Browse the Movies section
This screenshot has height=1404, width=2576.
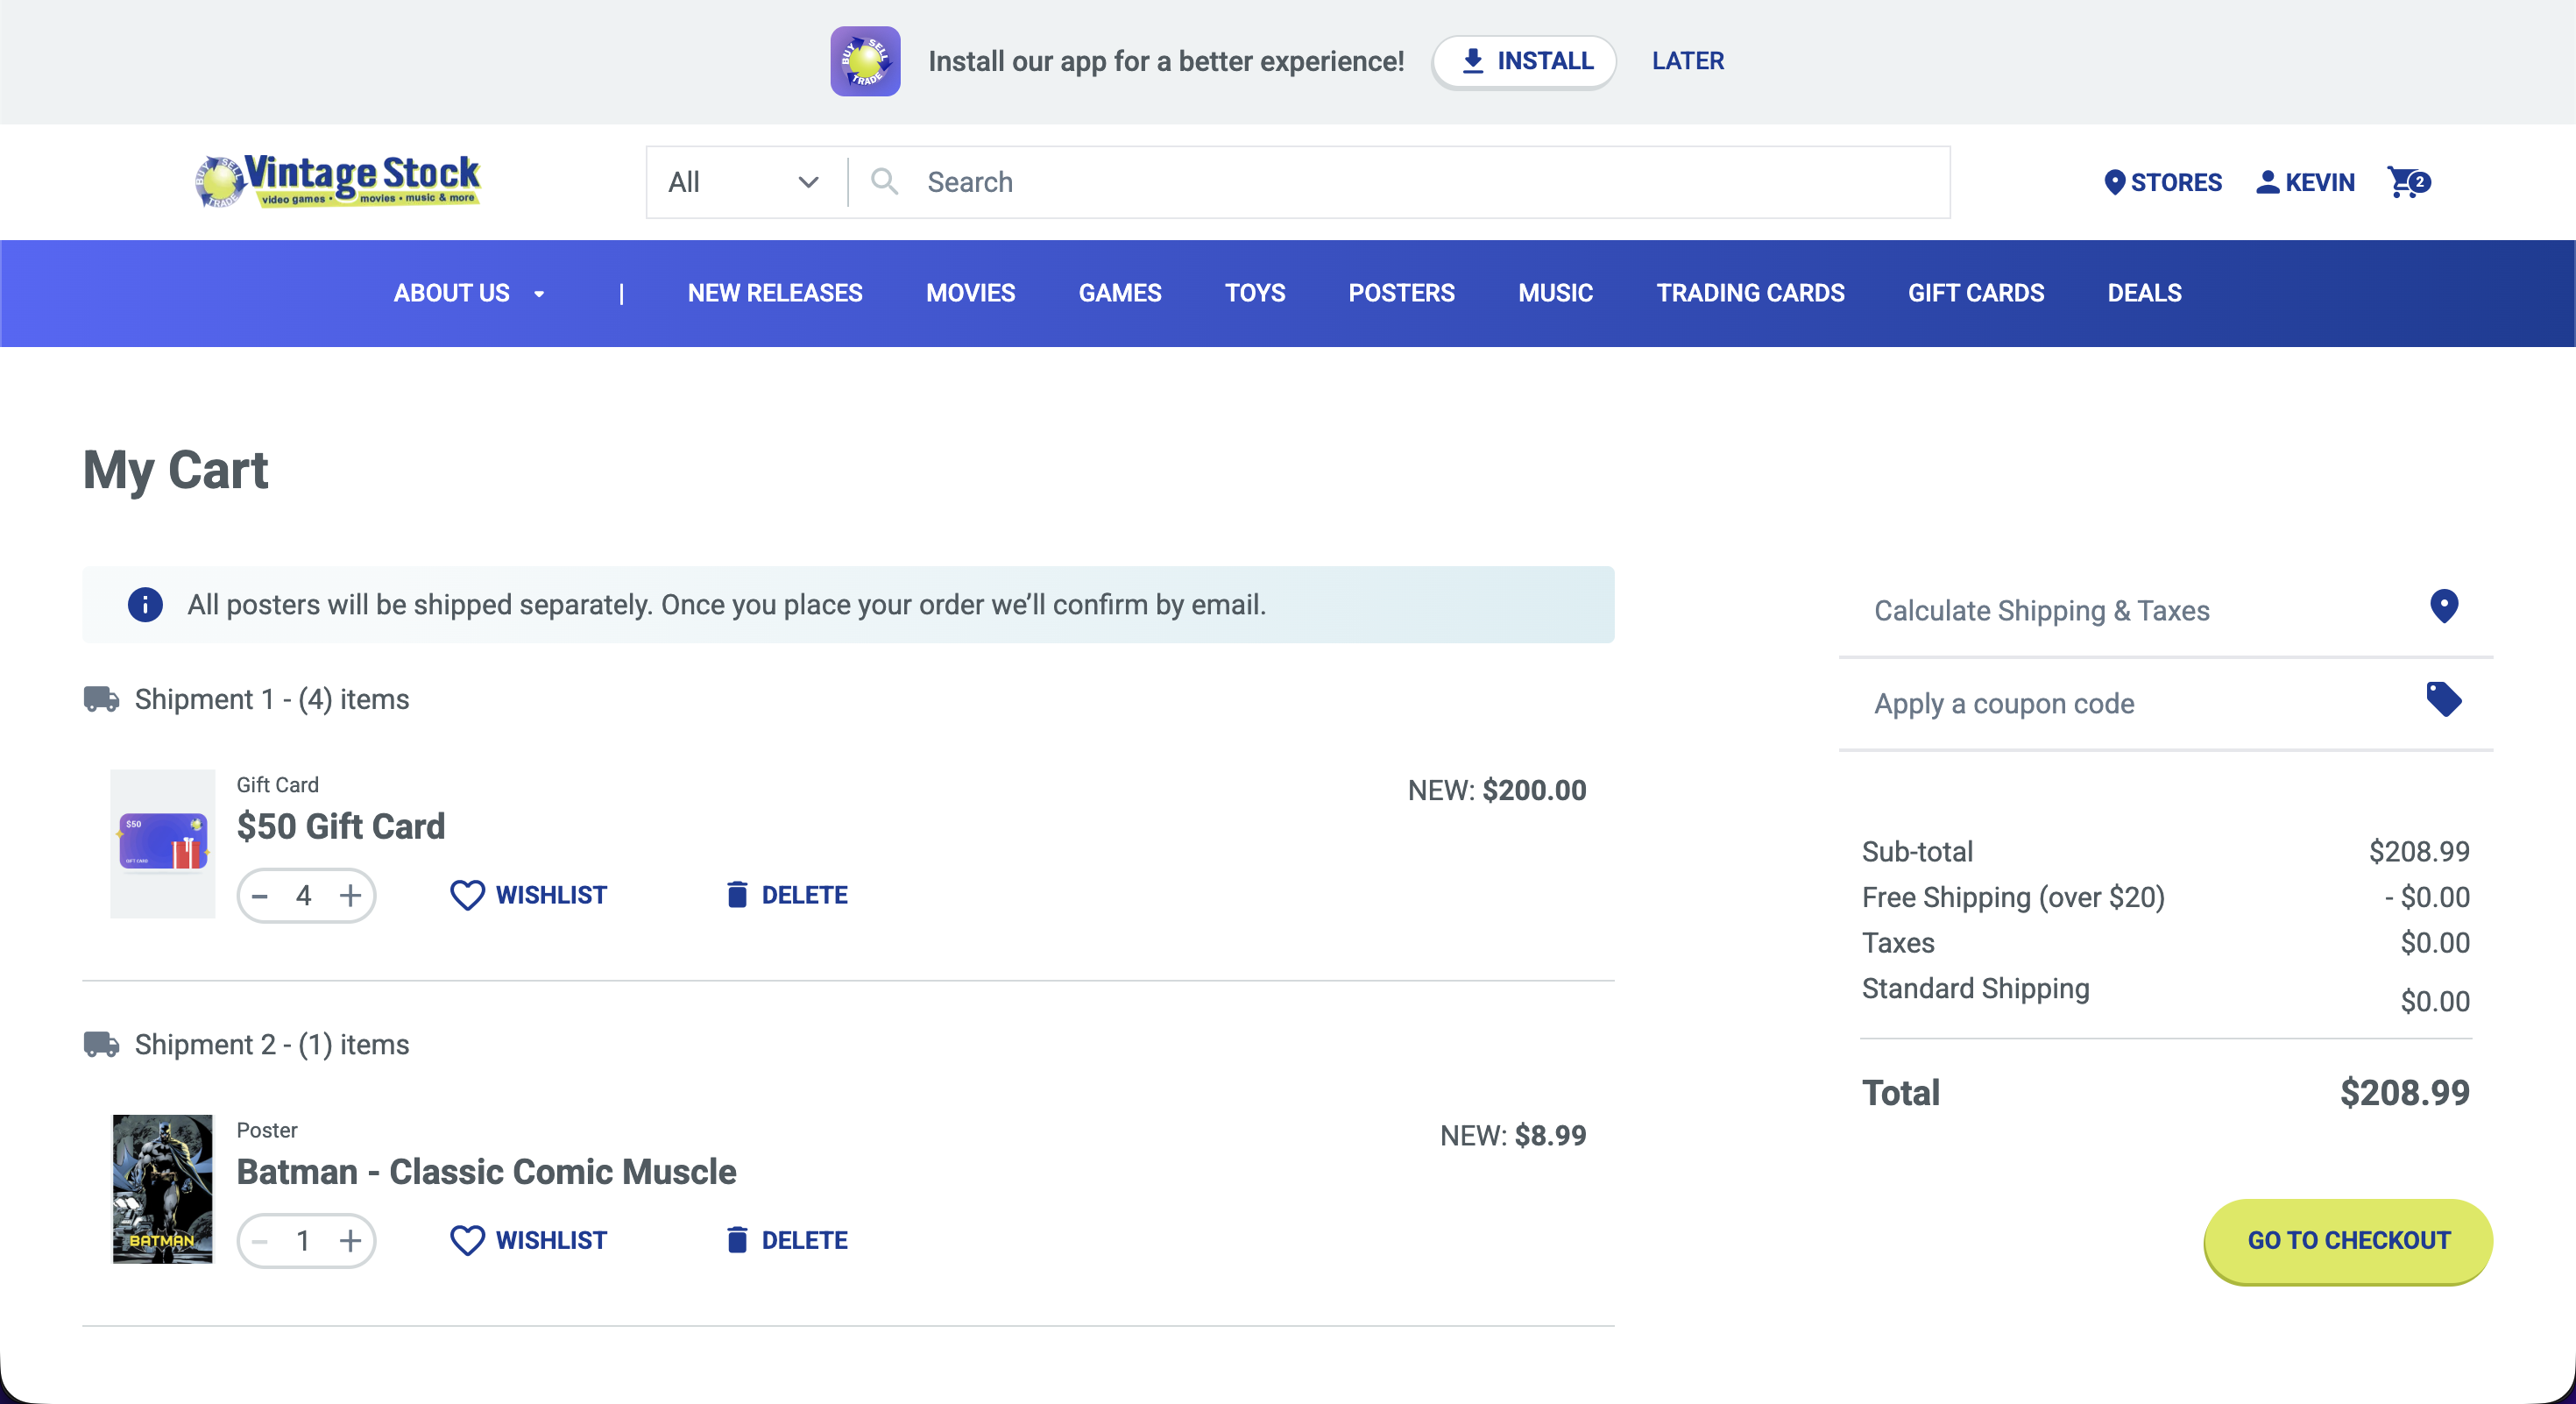(970, 293)
